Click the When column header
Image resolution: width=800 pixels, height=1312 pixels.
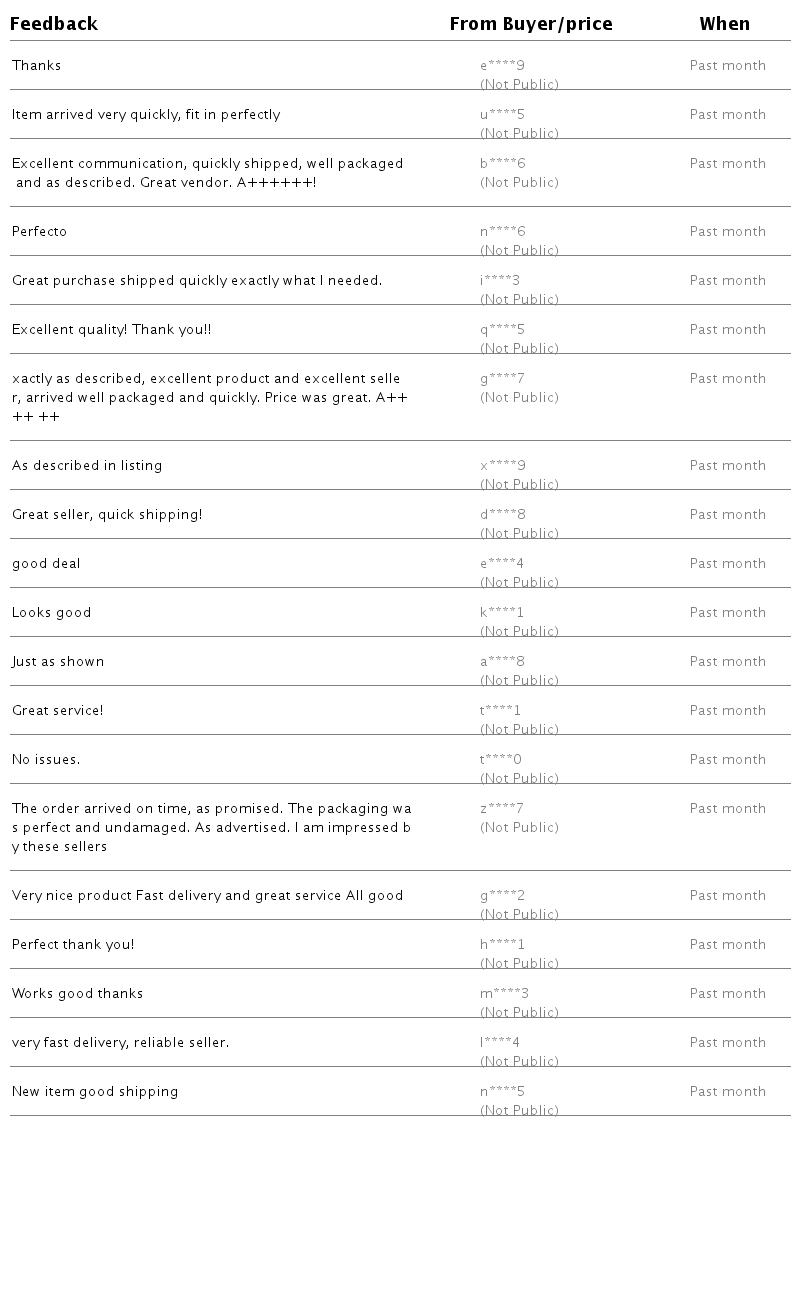click(724, 24)
